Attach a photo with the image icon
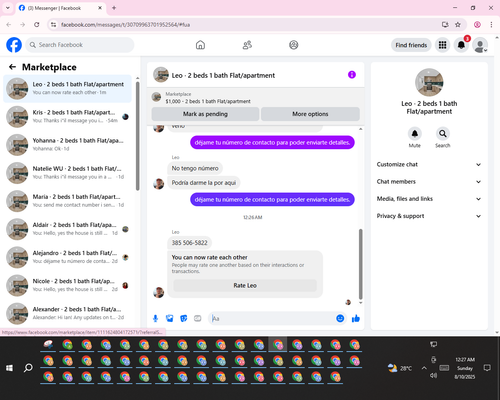The width and height of the screenshot is (500, 400). 170,318
